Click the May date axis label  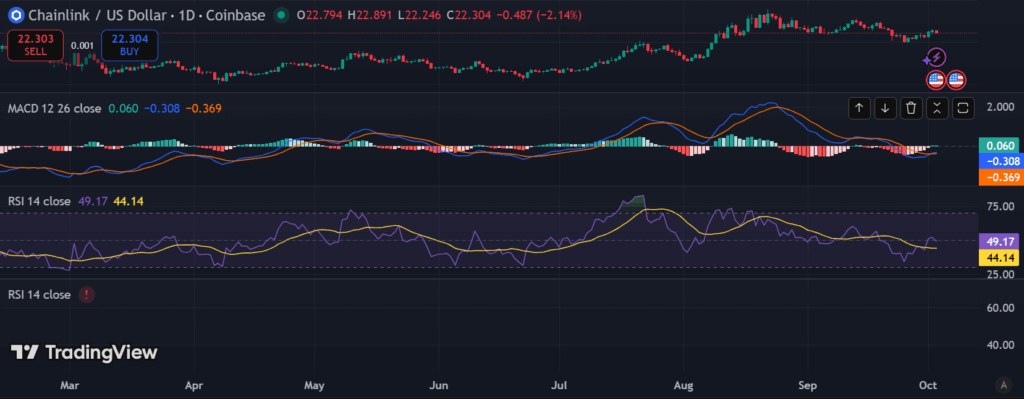click(x=315, y=386)
